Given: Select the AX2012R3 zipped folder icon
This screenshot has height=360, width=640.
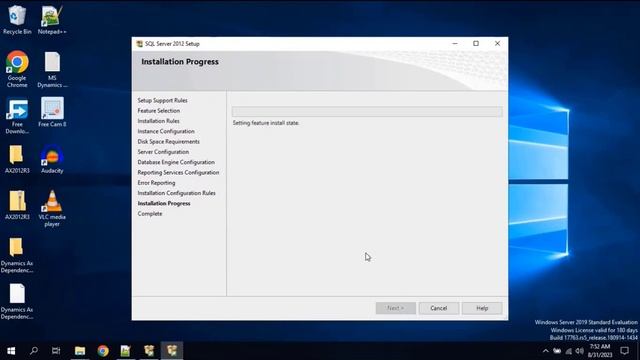Looking at the screenshot, I should tap(17, 205).
